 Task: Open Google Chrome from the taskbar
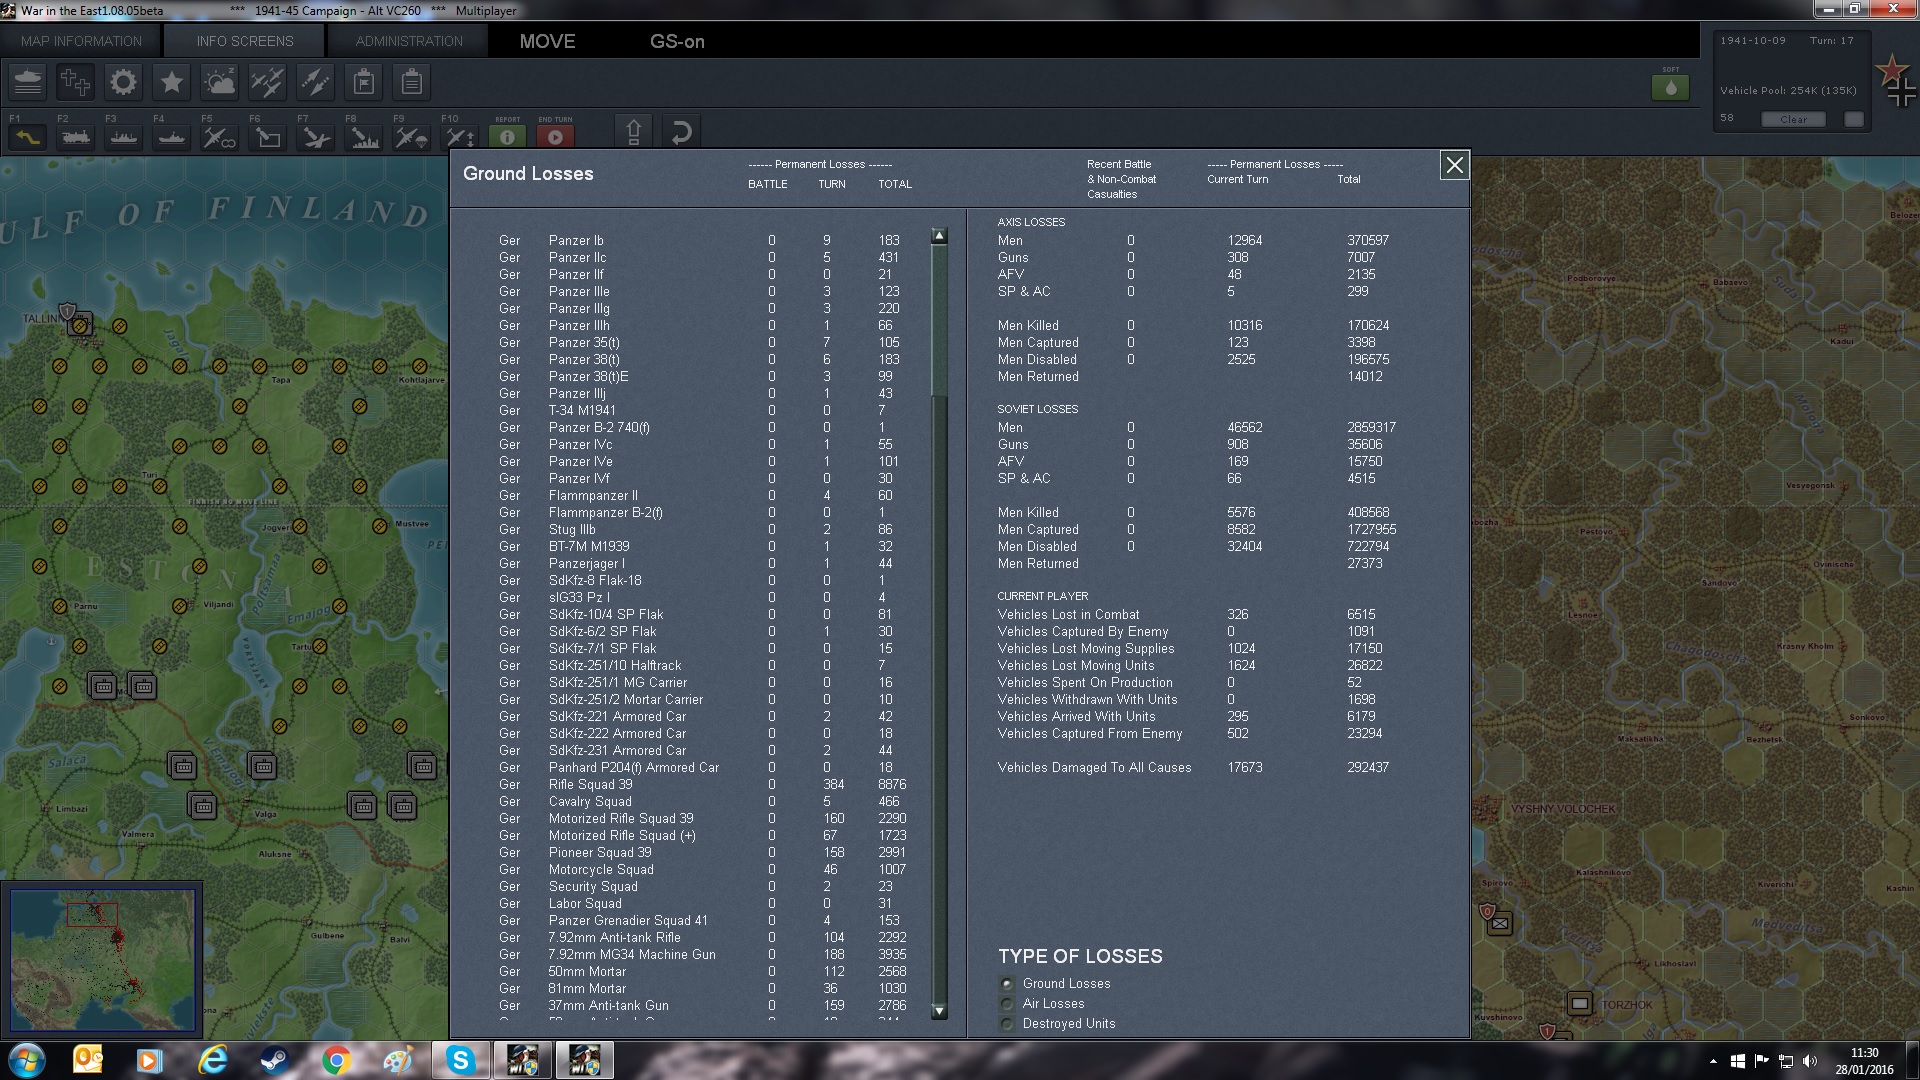[336, 1060]
